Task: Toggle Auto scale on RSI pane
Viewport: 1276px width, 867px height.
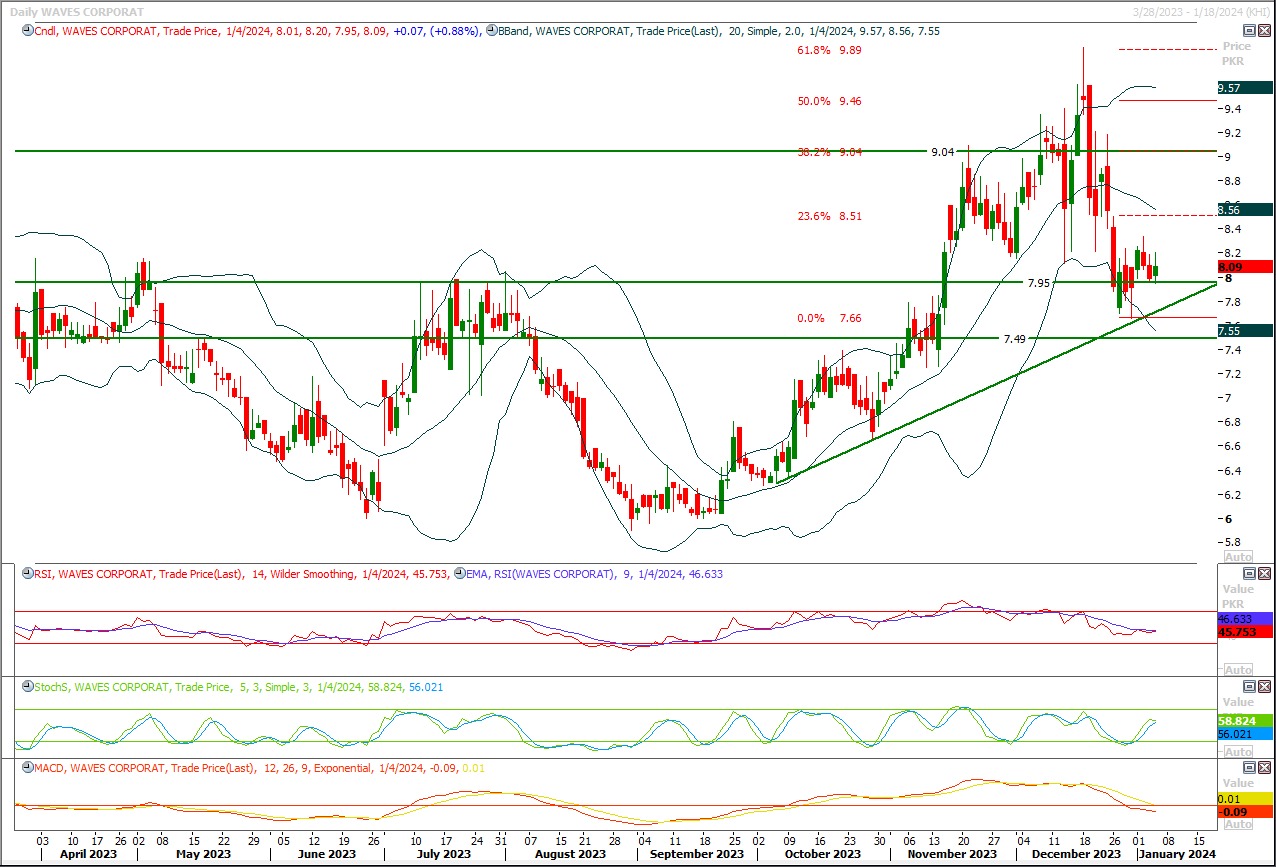Action: tap(1237, 669)
